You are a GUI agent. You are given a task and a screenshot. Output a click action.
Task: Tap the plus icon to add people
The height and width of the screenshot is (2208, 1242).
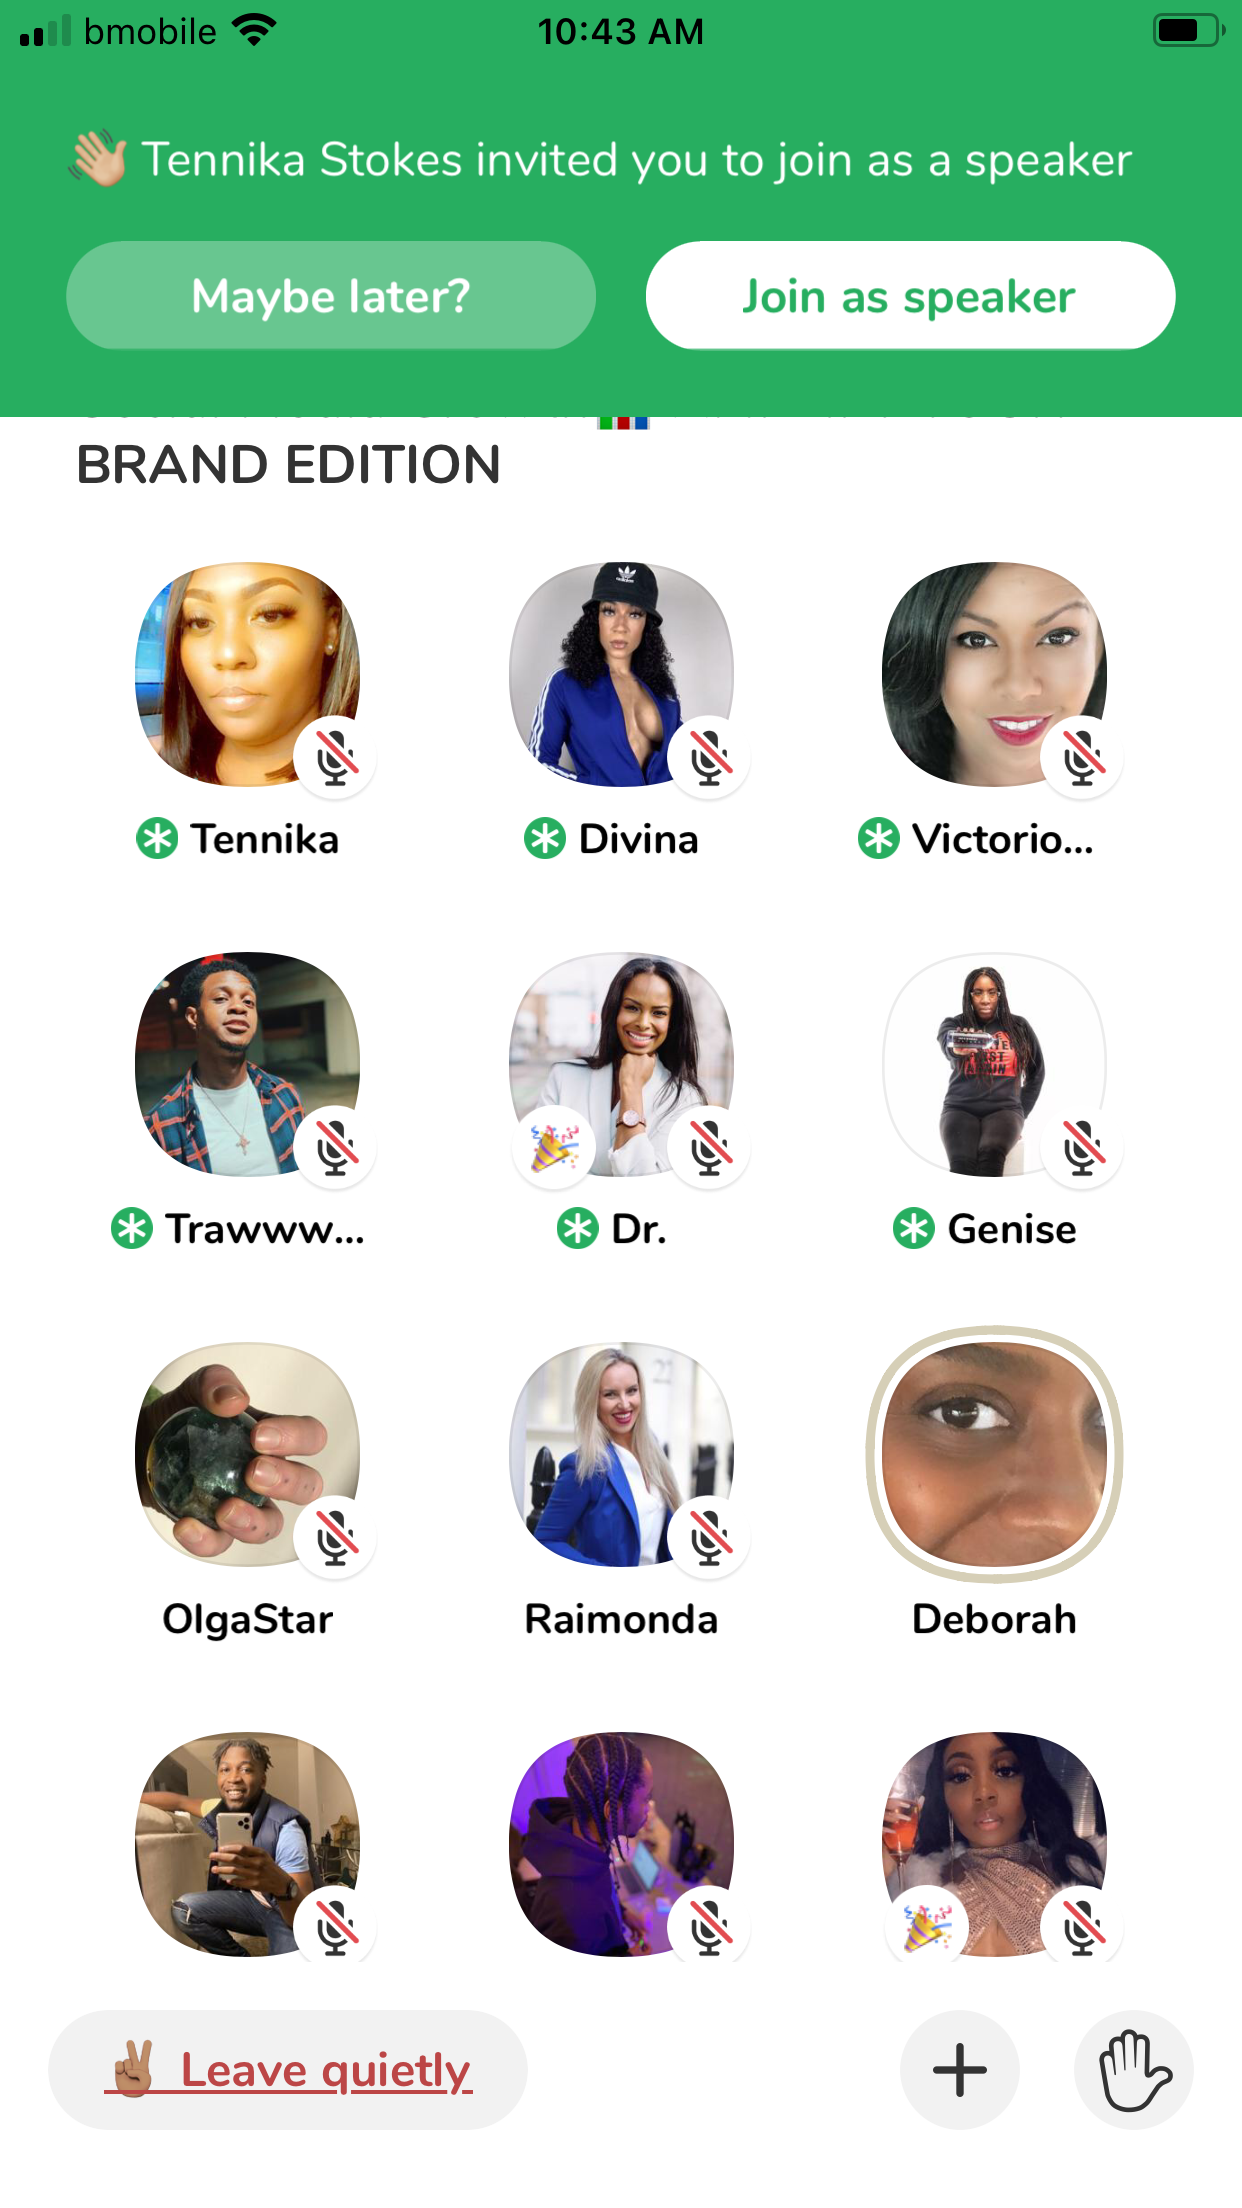point(960,2070)
